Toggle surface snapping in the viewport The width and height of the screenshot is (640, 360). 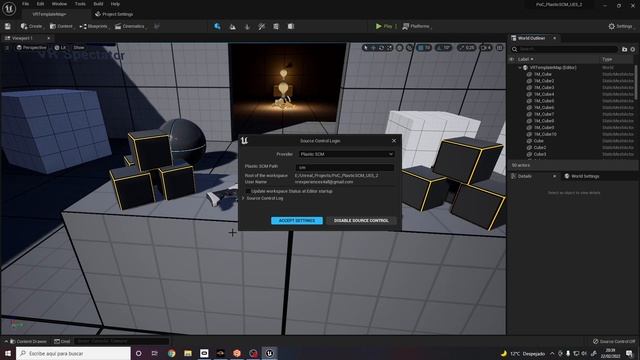[x=409, y=48]
